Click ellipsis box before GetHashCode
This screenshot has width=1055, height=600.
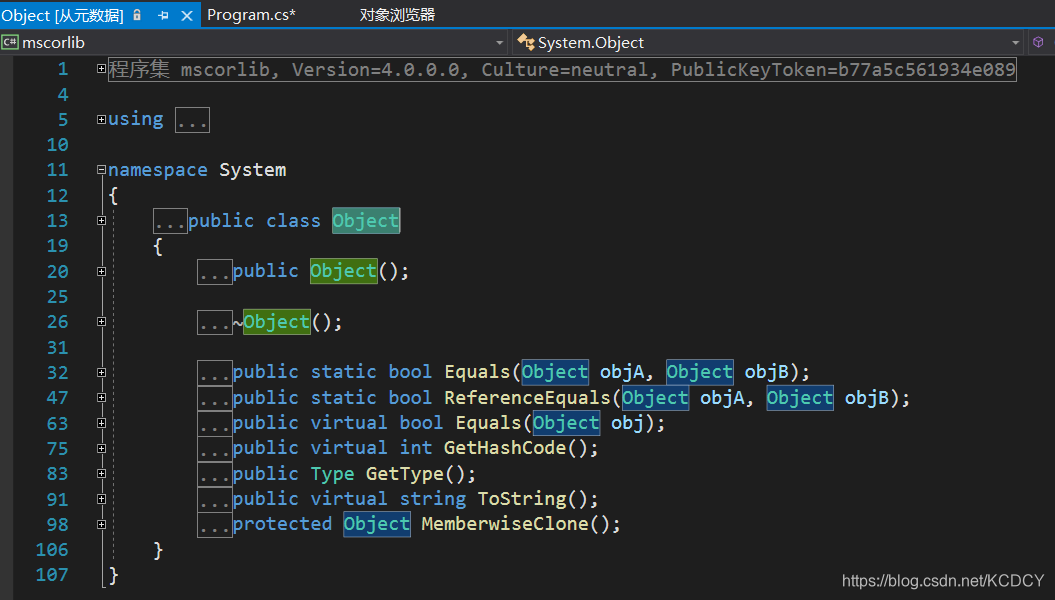[x=215, y=449]
